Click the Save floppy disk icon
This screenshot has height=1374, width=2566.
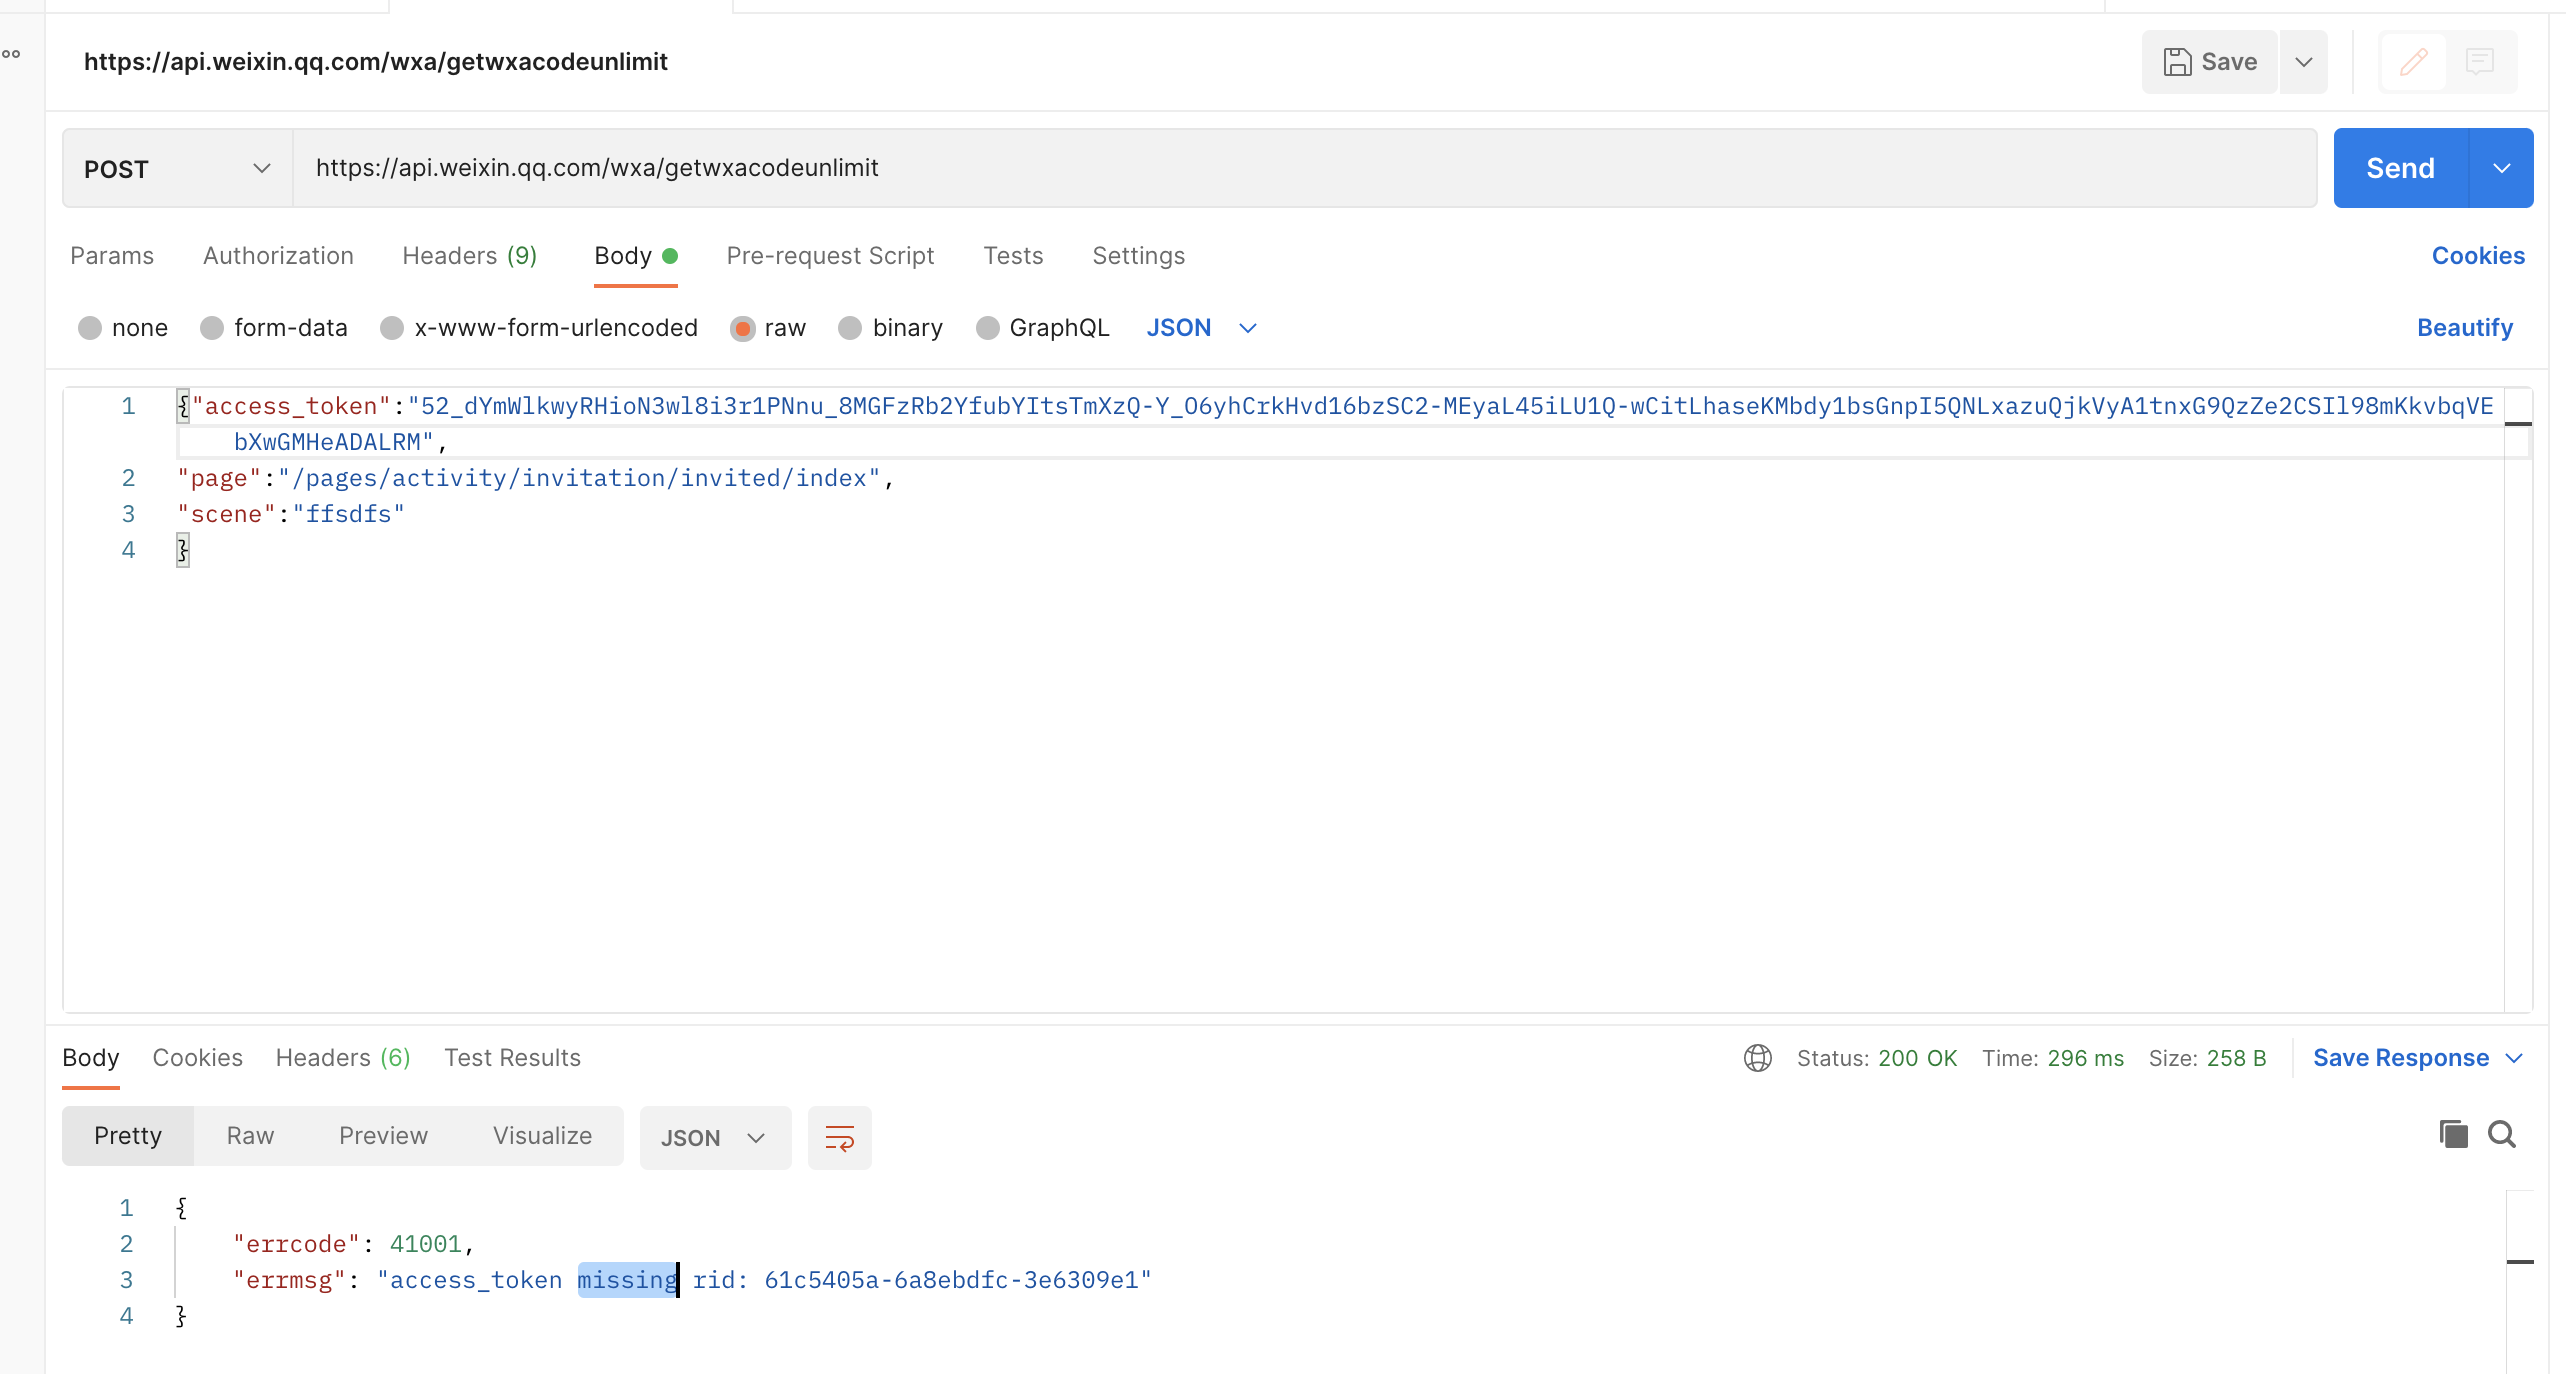pyautogui.click(x=2177, y=62)
